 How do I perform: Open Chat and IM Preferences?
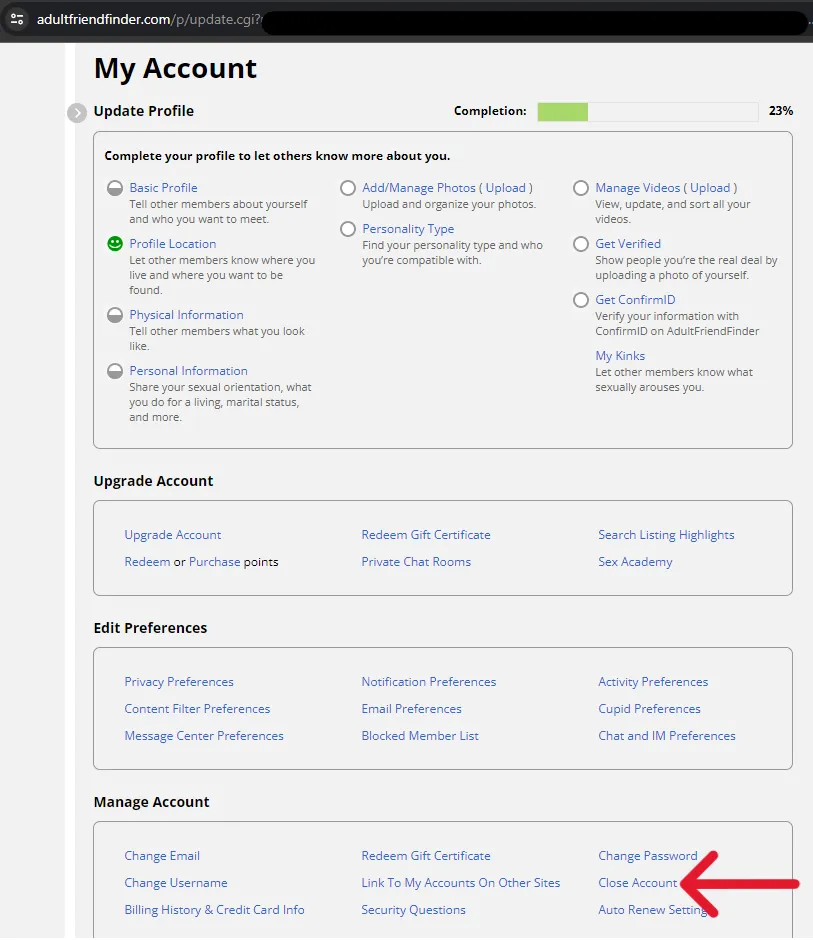pyautogui.click(x=667, y=736)
